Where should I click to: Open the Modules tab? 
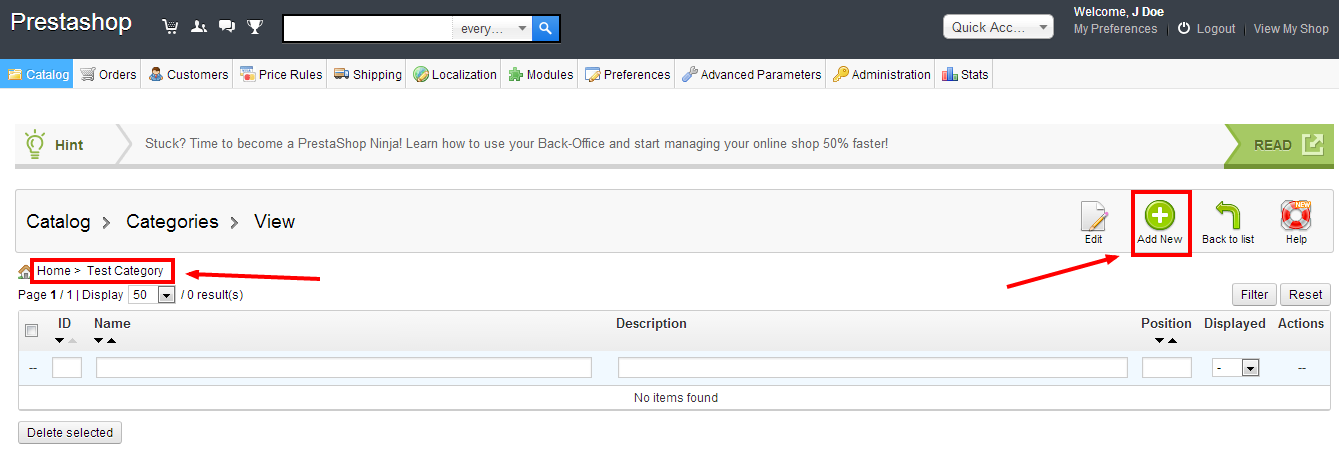540,74
